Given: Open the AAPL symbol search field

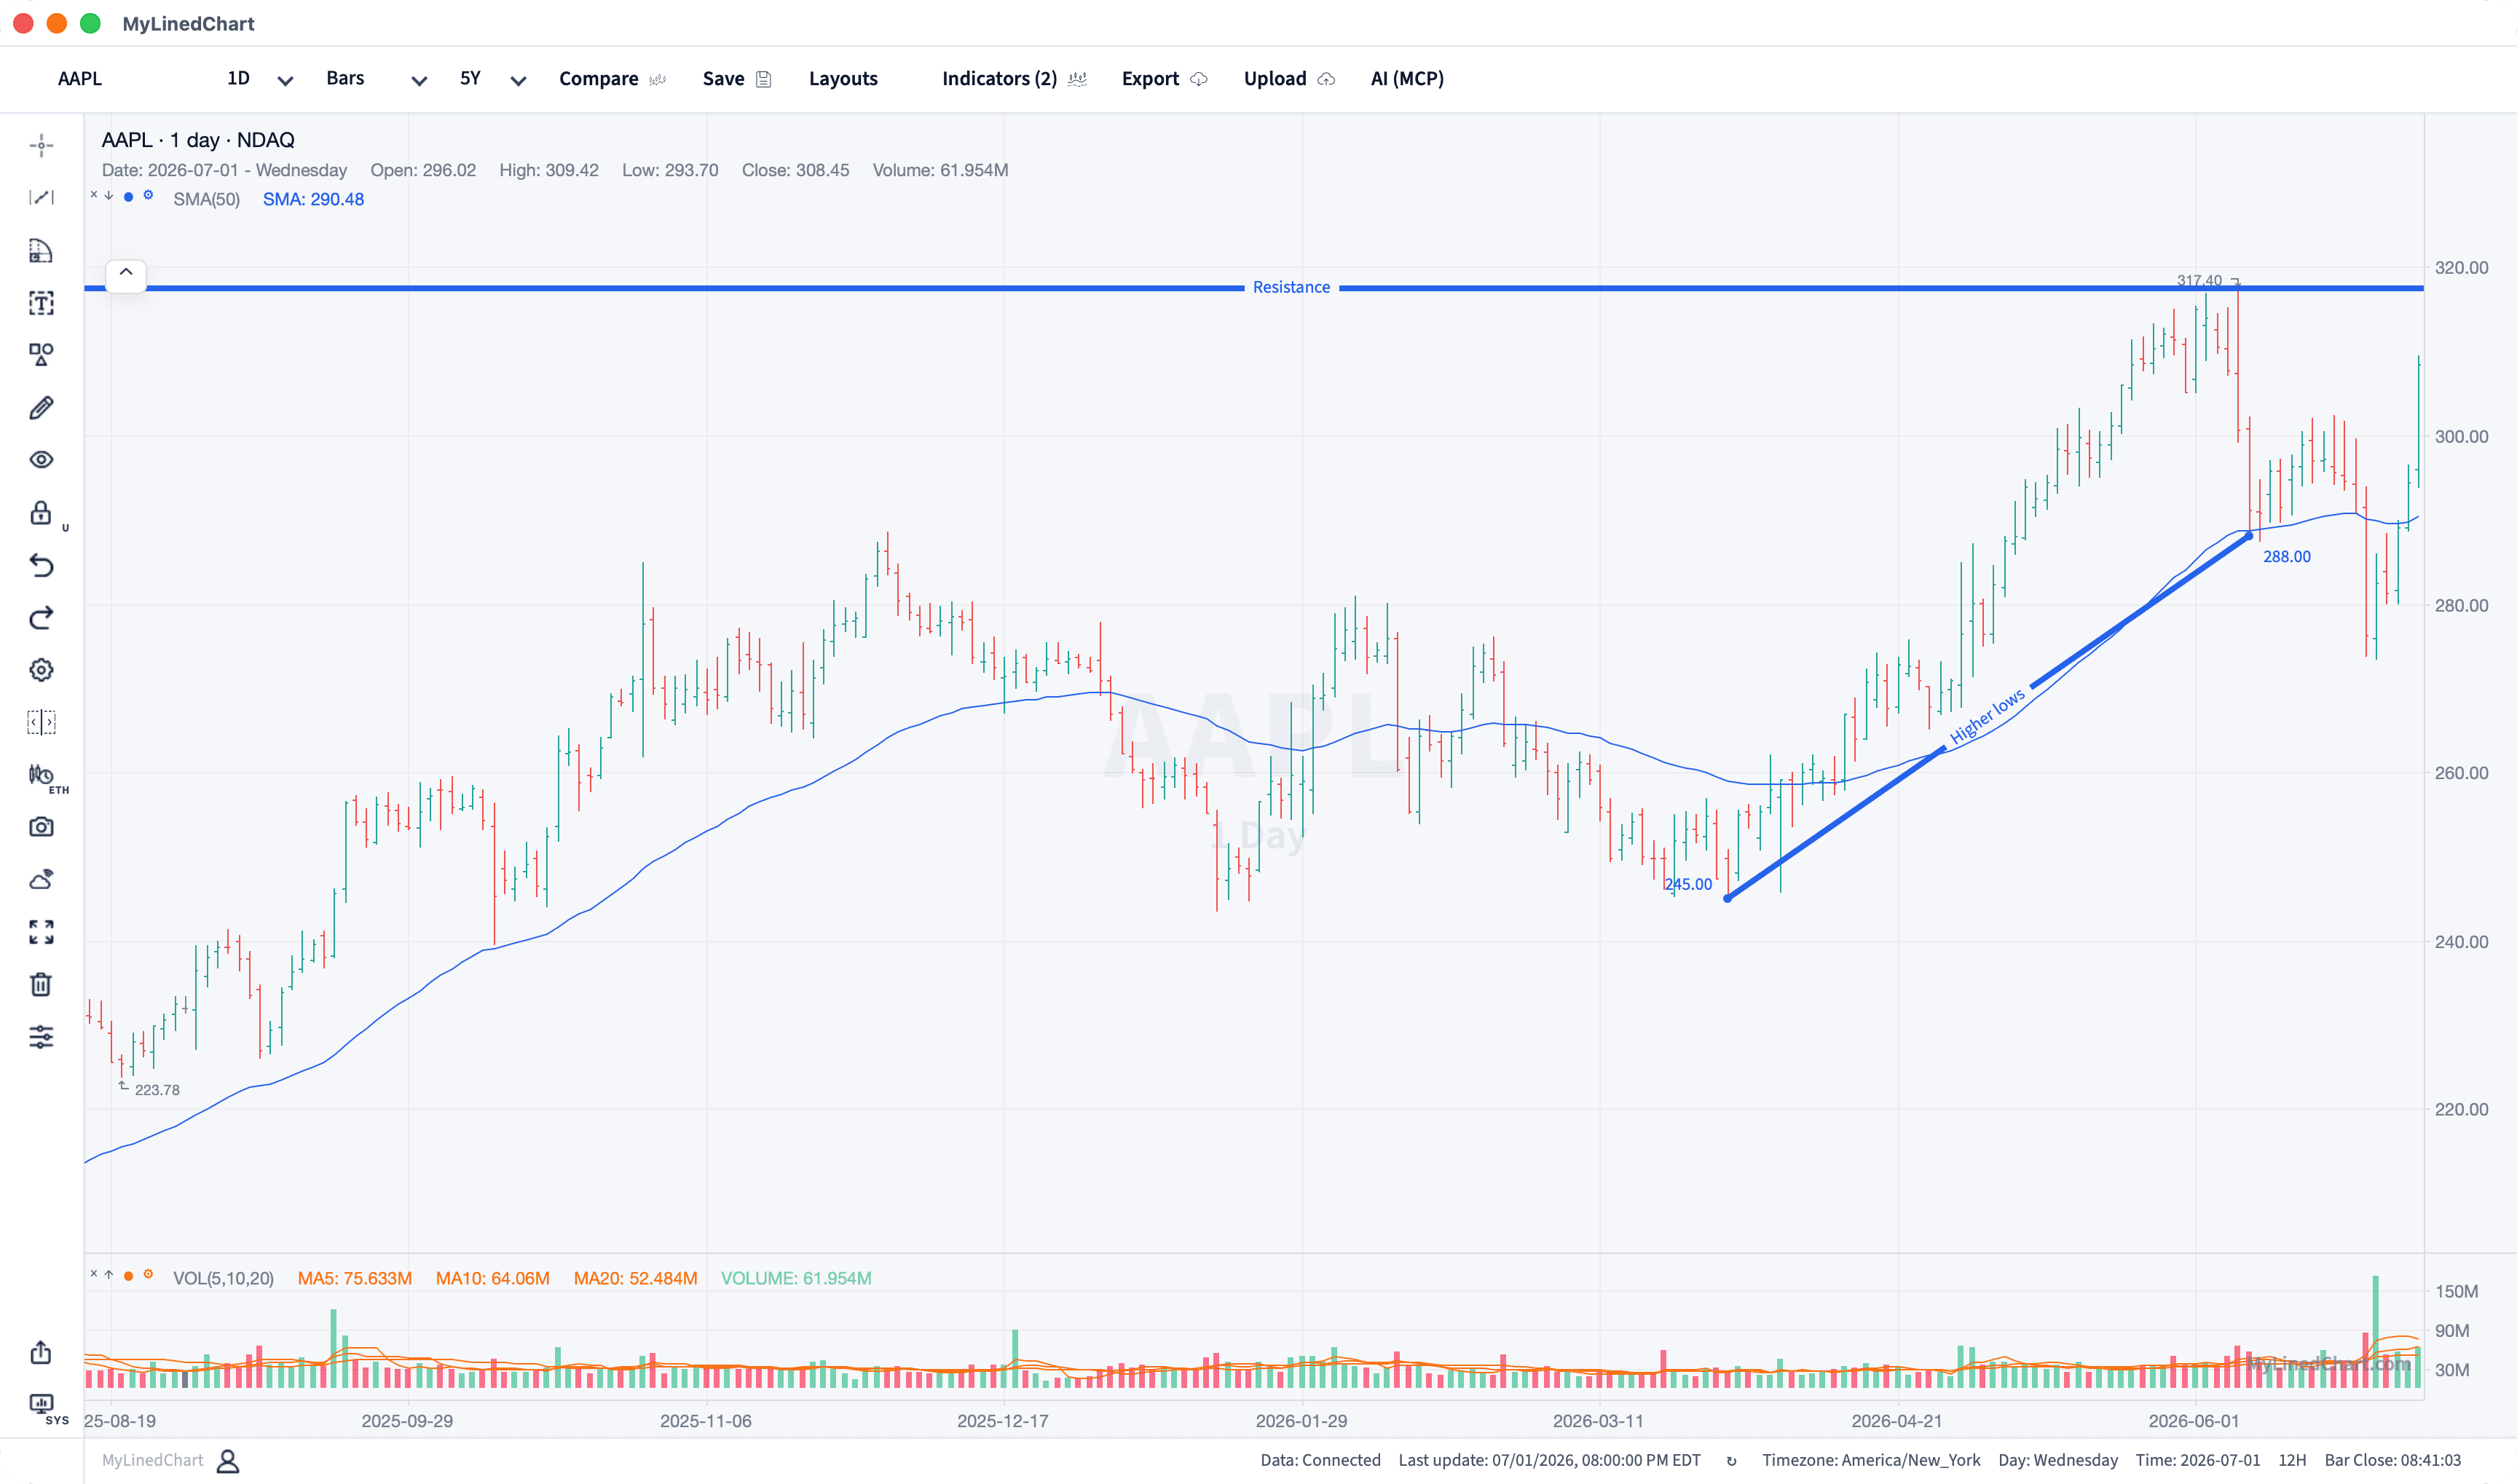Looking at the screenshot, I should click(x=80, y=78).
